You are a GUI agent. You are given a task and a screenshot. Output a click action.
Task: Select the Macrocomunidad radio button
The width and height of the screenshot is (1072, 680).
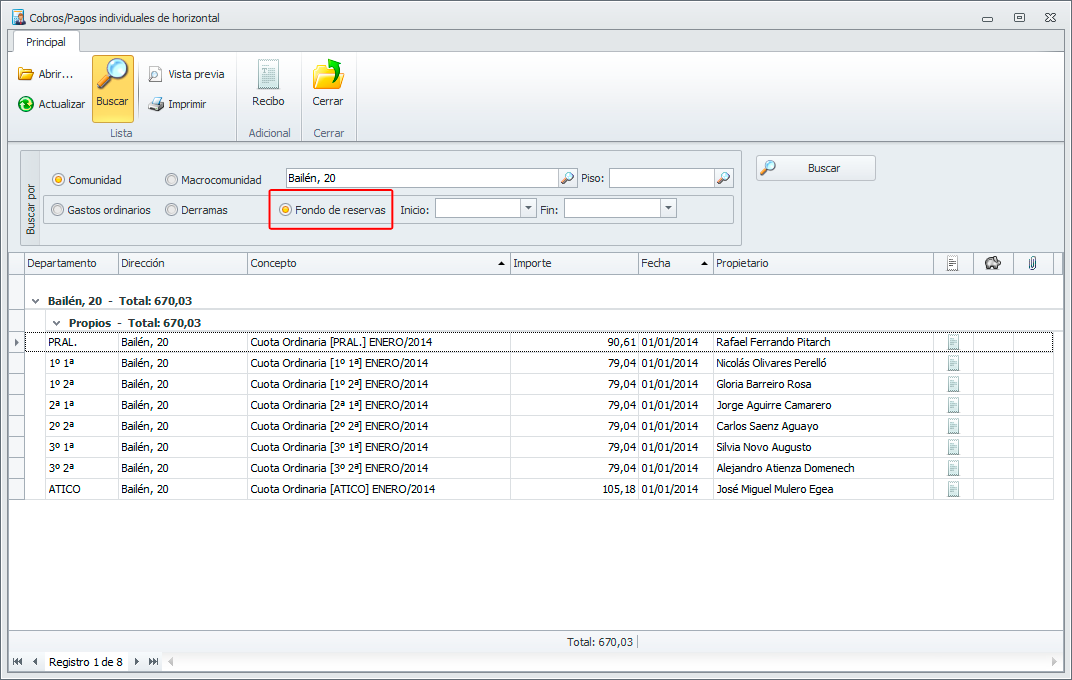click(172, 180)
